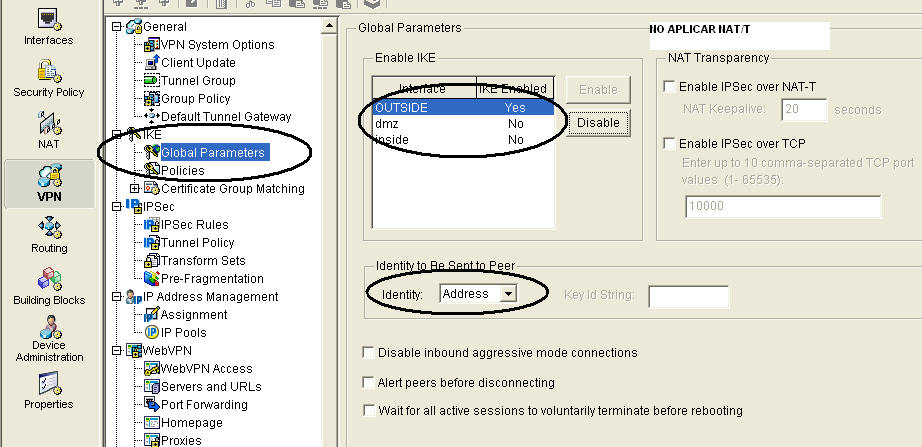Select Tunnel Group tree item
Viewport: 922px width, 447px height.
(x=198, y=81)
